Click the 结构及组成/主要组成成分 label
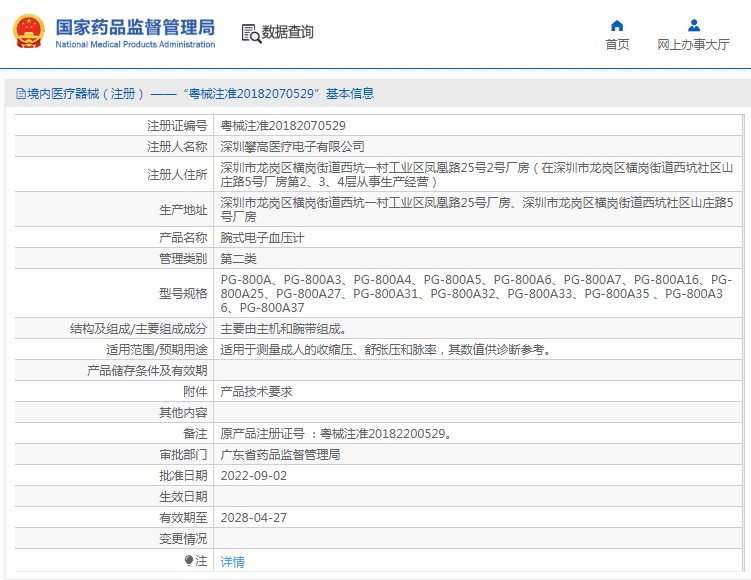This screenshot has width=751, height=580. tap(138, 329)
